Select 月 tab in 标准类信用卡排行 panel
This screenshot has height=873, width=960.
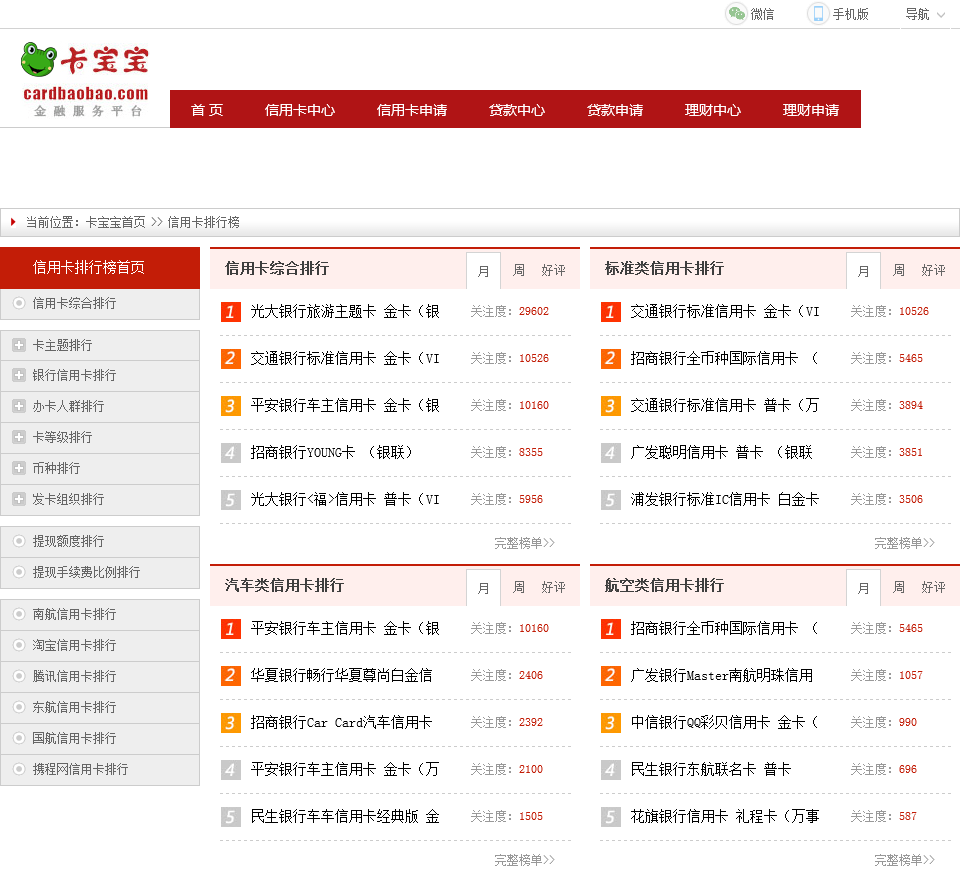[x=863, y=271]
